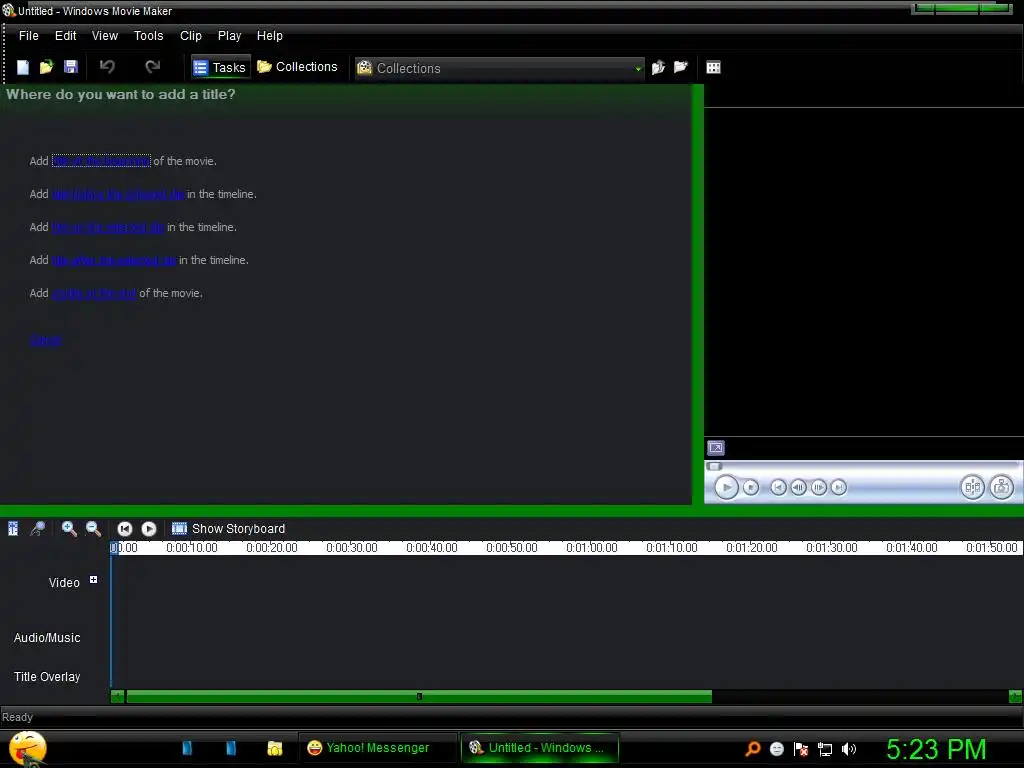Screen dimensions: 1024x768
Task: Add title on the selected clip
Action: click(x=108, y=227)
